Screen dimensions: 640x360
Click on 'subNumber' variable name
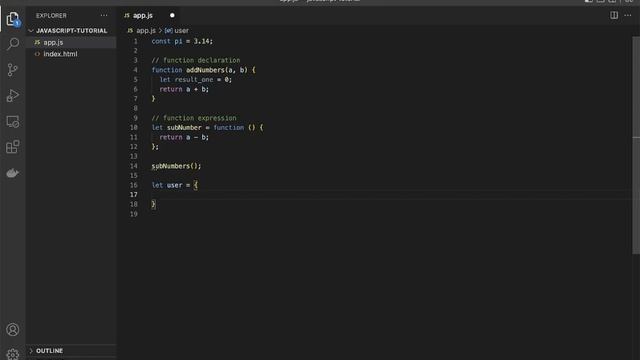[x=184, y=127]
